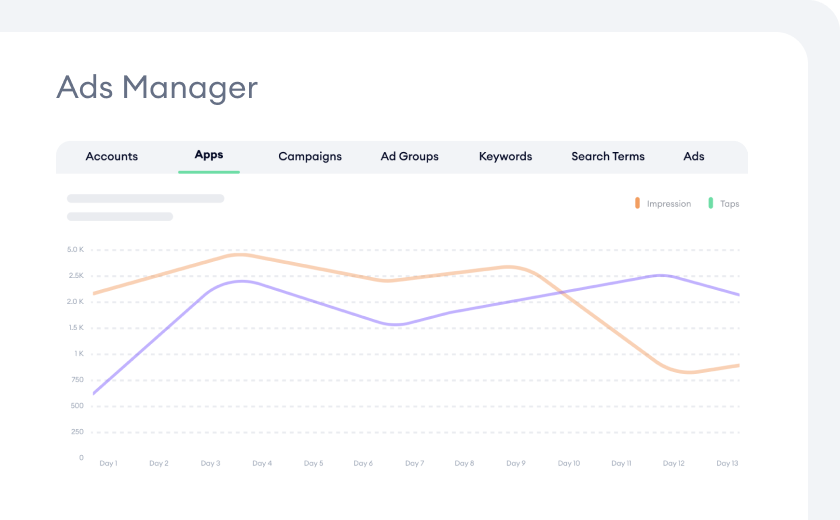Image resolution: width=840 pixels, height=520 pixels.
Task: Select the Apps tab
Action: click(209, 155)
